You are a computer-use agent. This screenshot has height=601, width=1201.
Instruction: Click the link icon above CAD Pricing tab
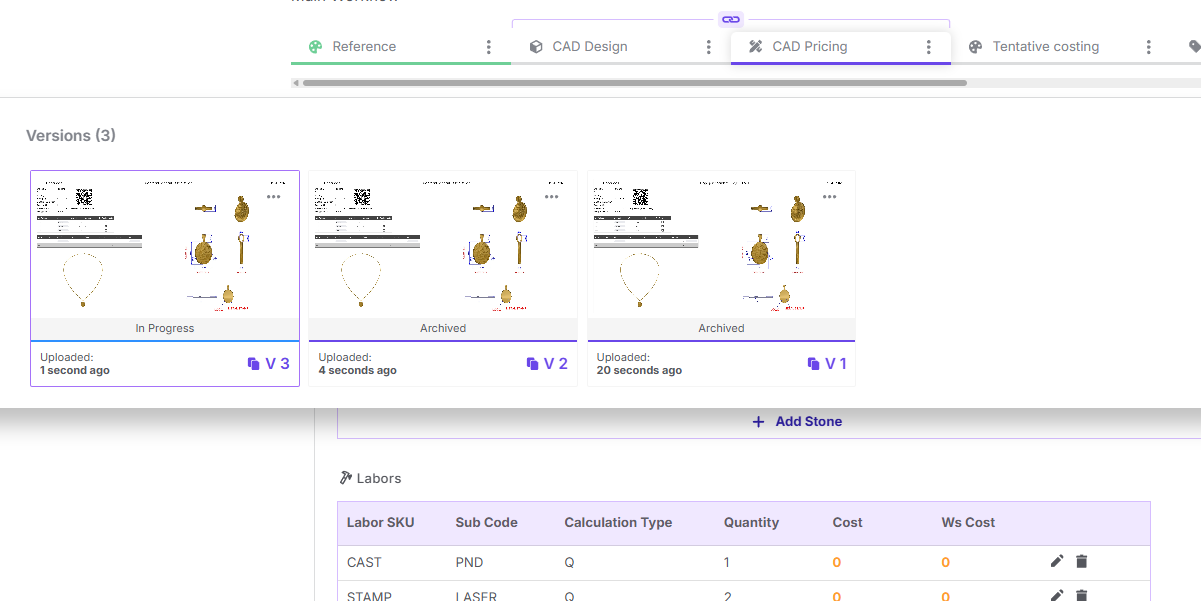pos(730,19)
